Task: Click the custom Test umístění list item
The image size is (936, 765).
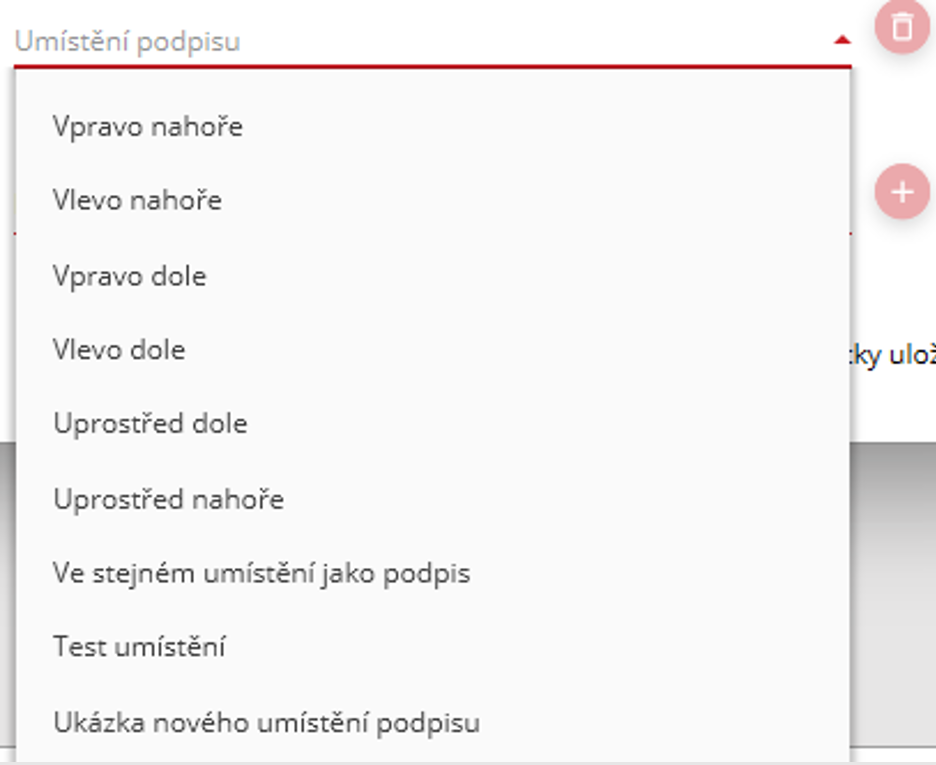Action: tap(139, 647)
